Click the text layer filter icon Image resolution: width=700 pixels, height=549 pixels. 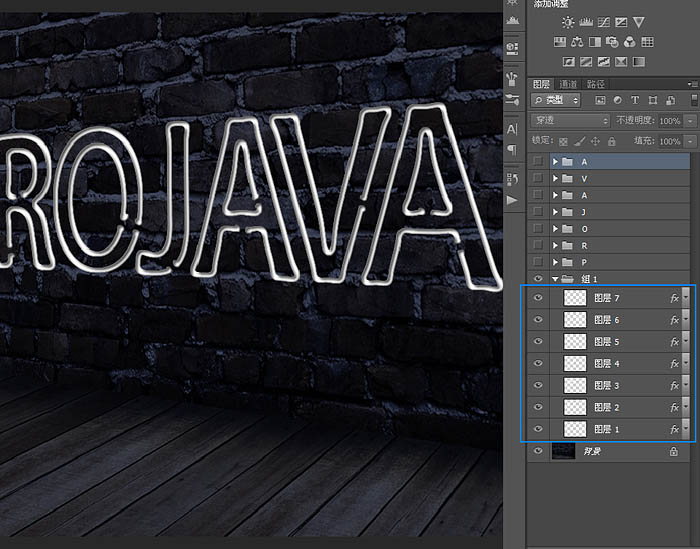pyautogui.click(x=636, y=101)
